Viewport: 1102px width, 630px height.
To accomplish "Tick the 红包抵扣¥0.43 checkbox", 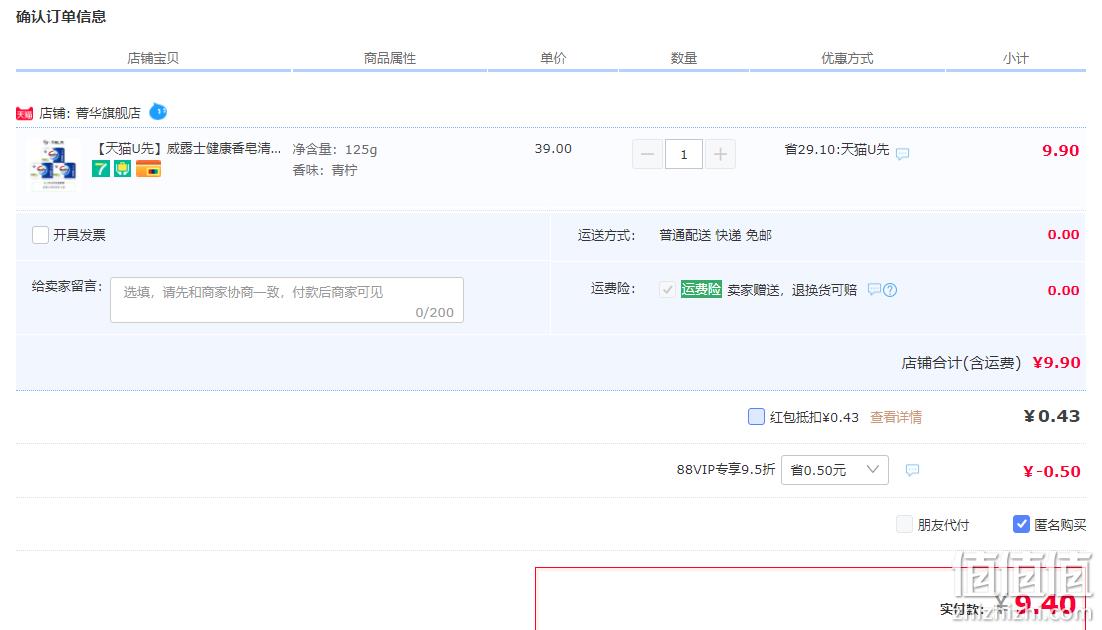I will 756,417.
